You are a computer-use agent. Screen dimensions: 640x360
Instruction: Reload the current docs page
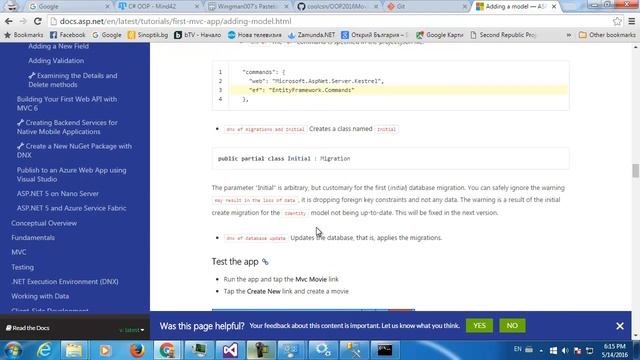tap(38, 21)
